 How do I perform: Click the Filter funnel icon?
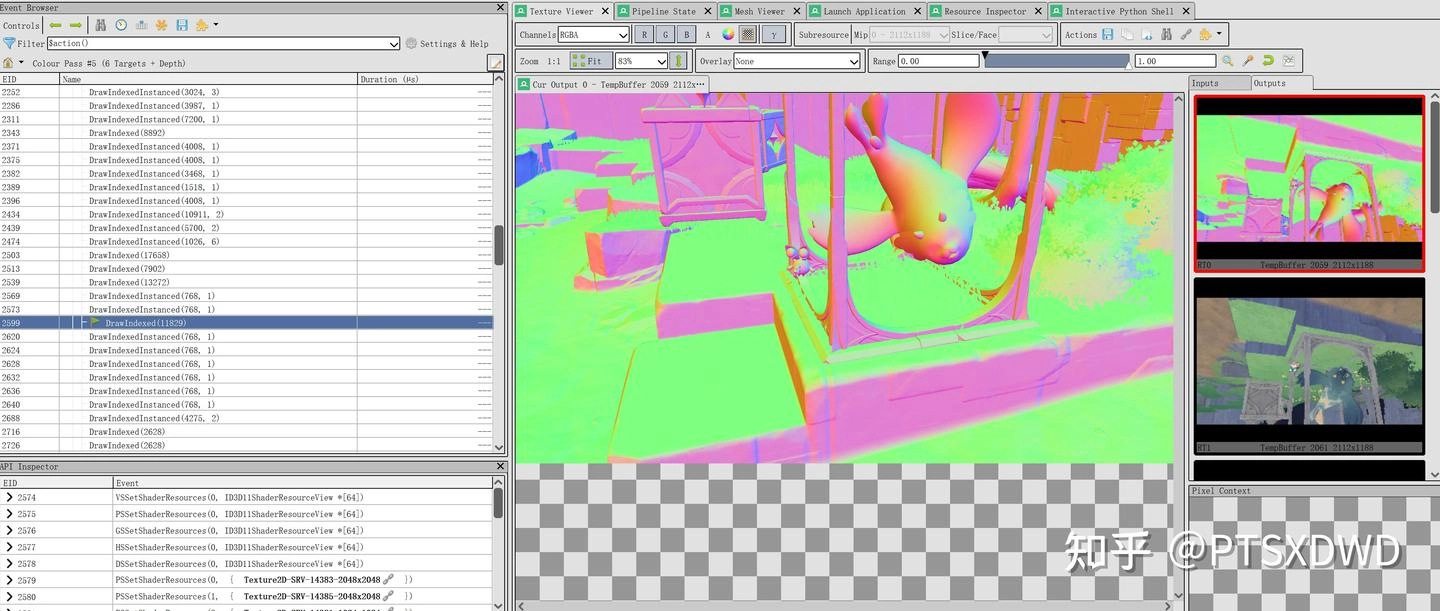pos(9,44)
